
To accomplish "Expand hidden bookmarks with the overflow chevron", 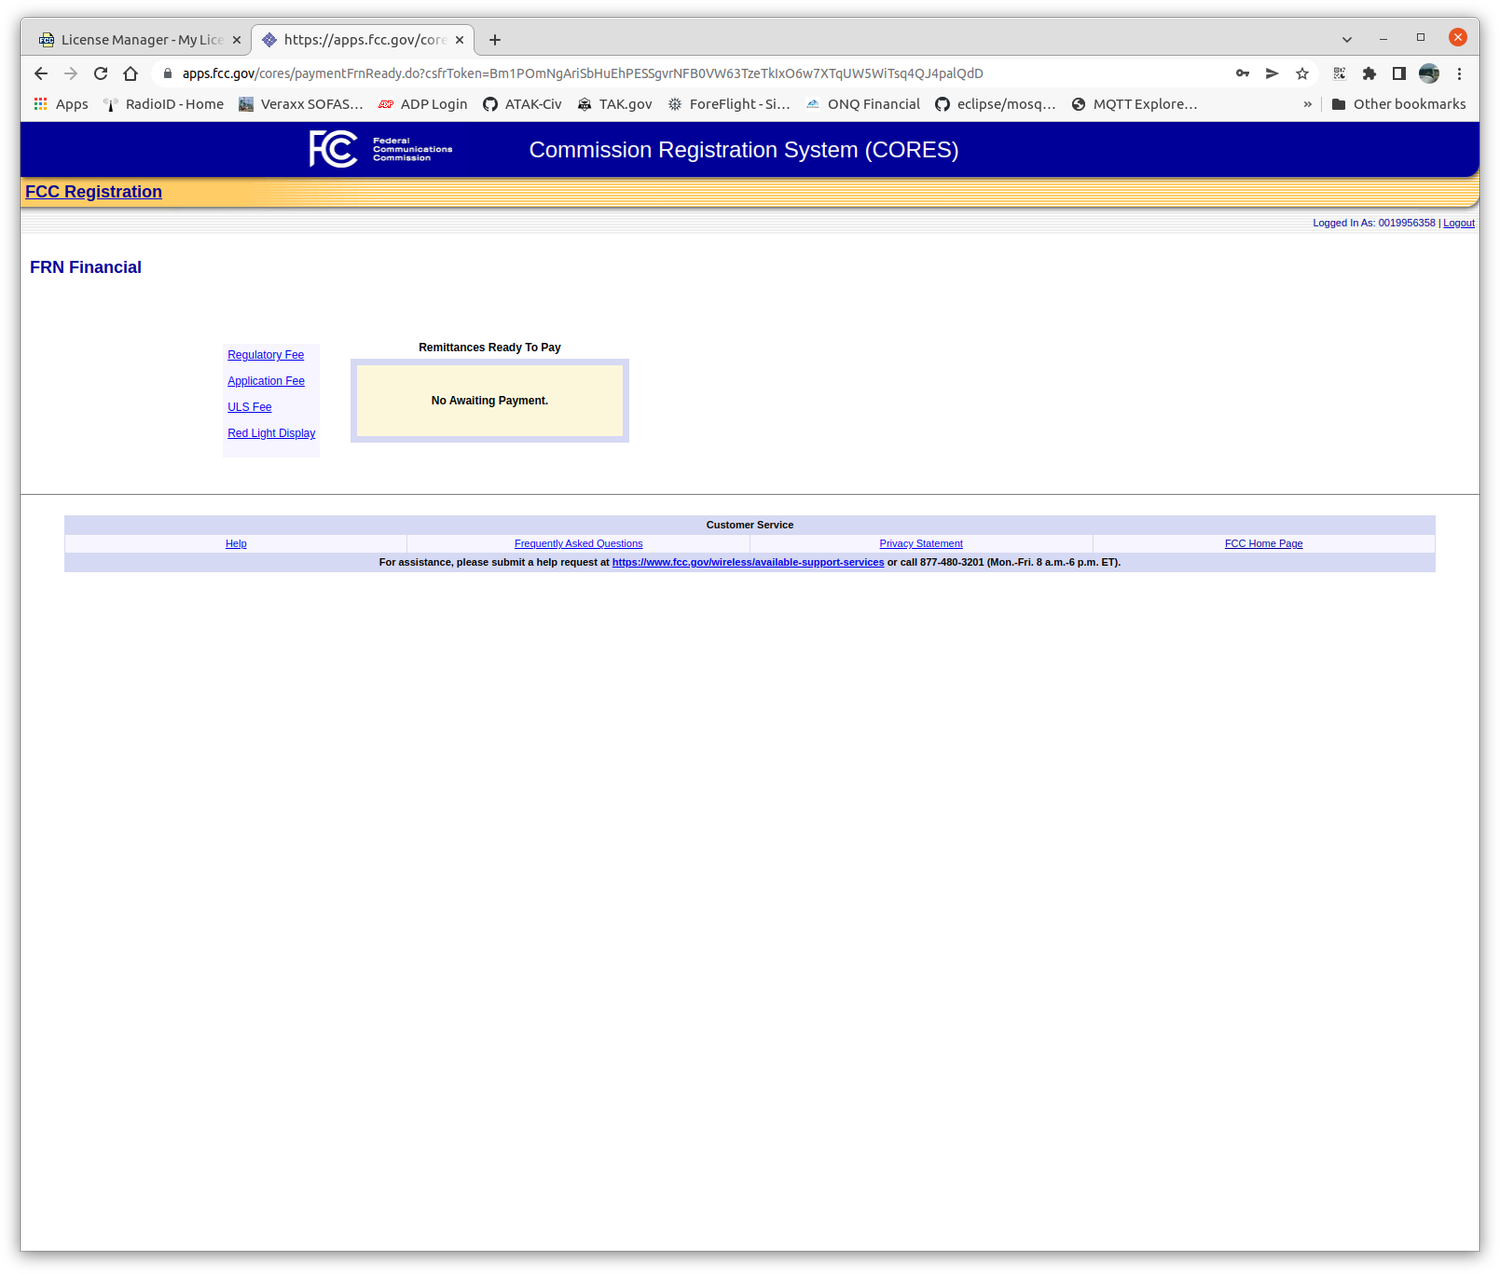I will (1308, 103).
